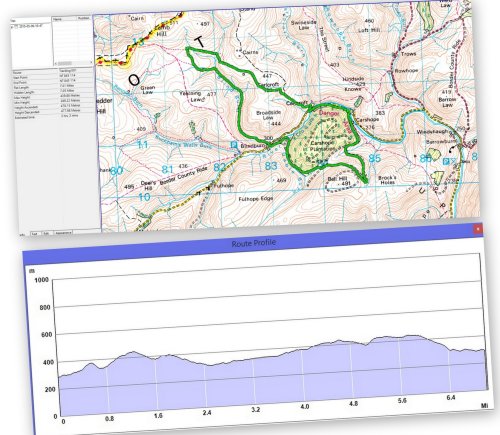
Task: Click the blue parking icon near Barrowburn
Action: pos(446,161)
